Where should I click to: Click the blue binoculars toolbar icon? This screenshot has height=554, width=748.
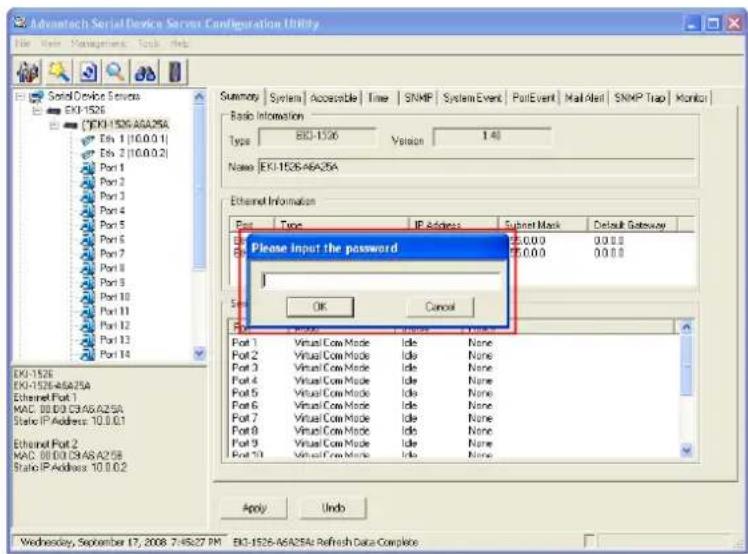tap(145, 73)
